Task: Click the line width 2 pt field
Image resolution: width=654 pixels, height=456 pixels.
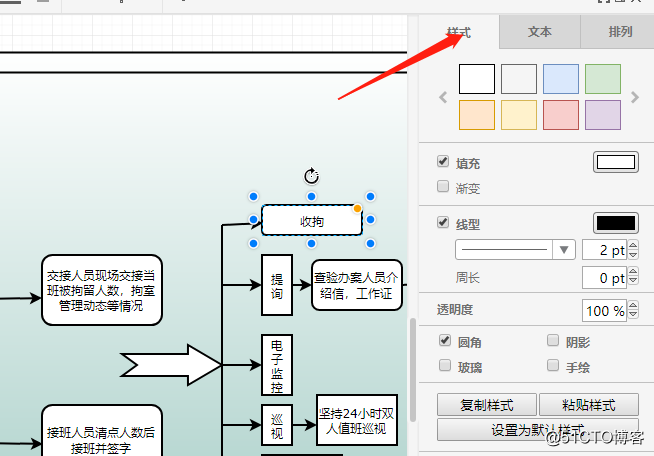Action: tap(604, 250)
